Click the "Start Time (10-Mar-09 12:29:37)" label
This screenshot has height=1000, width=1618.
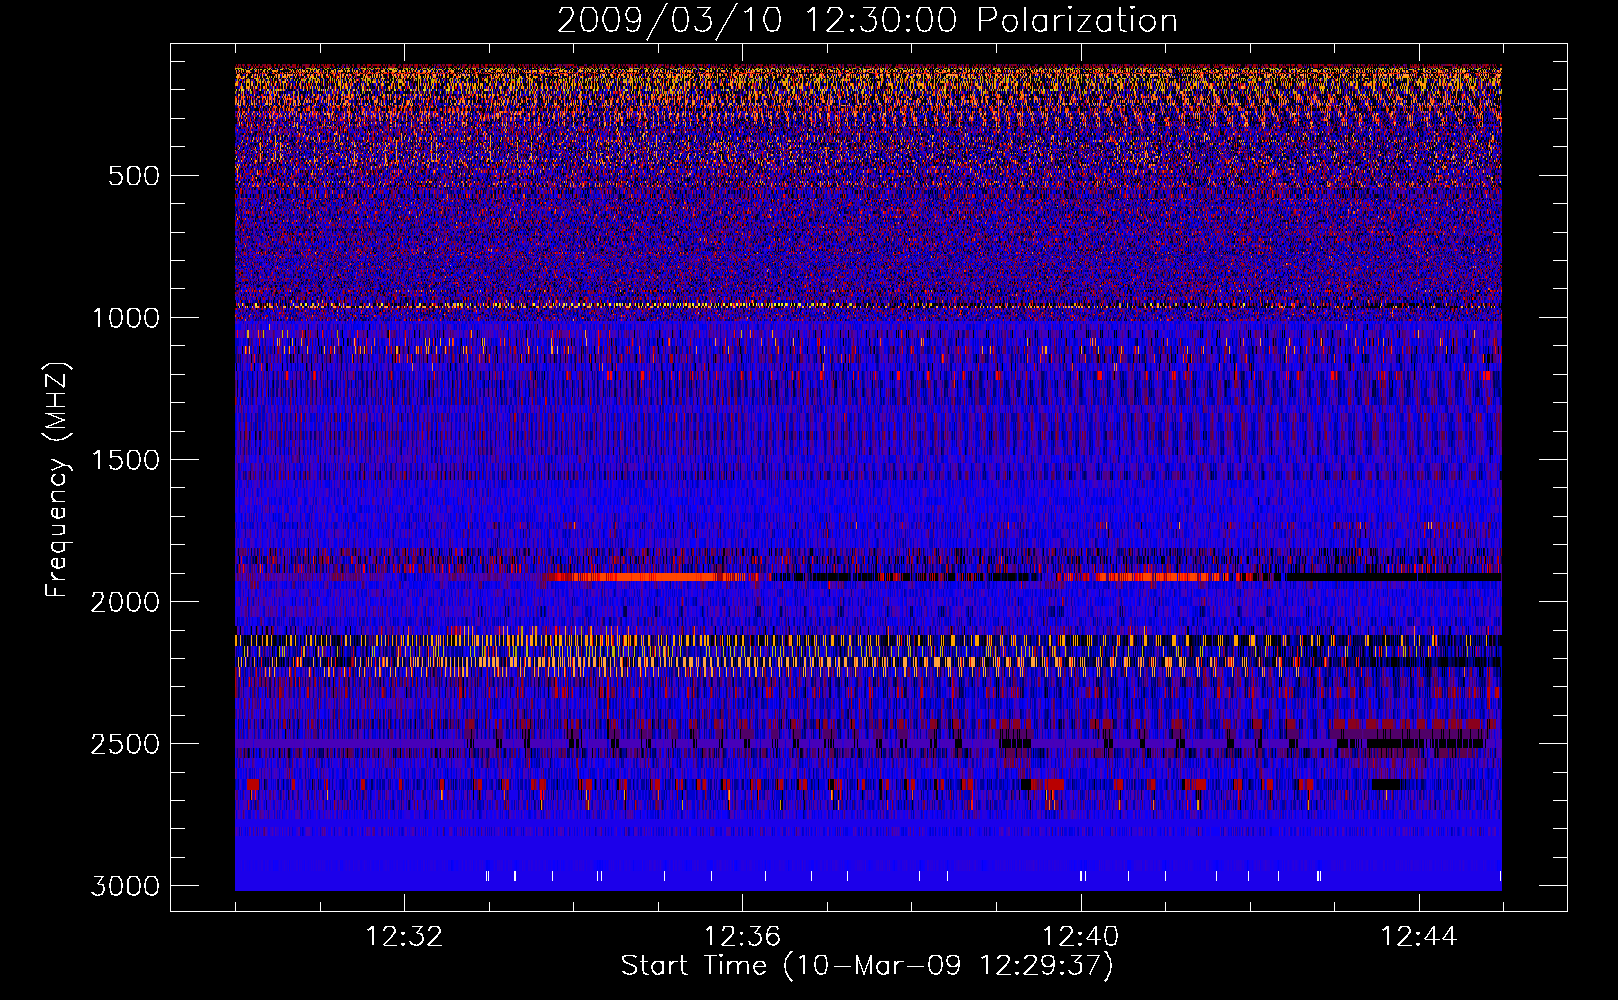pyautogui.click(x=867, y=965)
